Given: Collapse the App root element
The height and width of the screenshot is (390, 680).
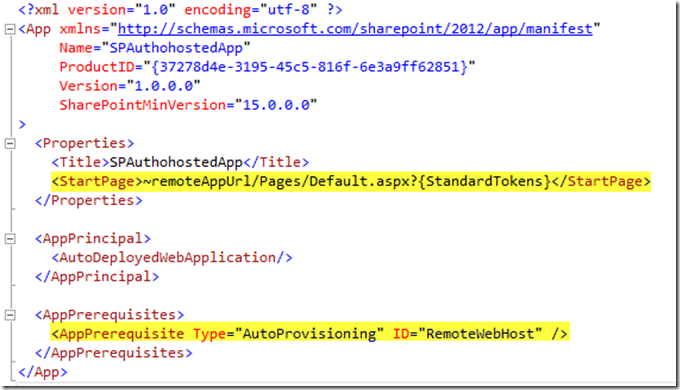Looking at the screenshot, I should tap(10, 29).
